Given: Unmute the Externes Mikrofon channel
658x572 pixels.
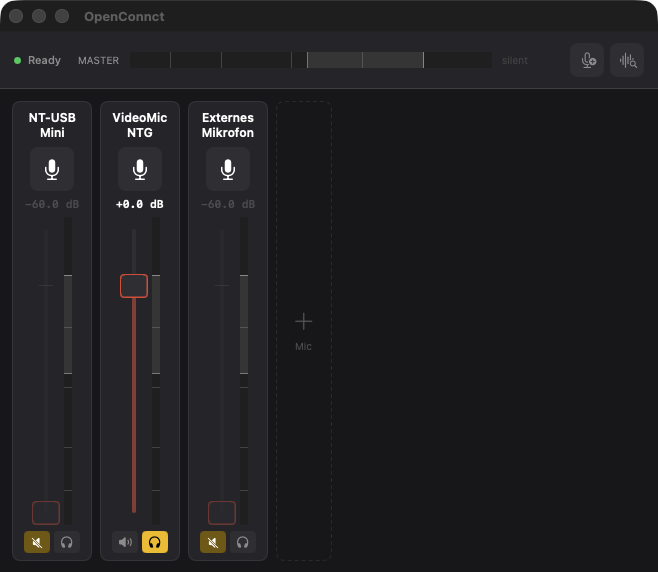Looking at the screenshot, I should [213, 542].
